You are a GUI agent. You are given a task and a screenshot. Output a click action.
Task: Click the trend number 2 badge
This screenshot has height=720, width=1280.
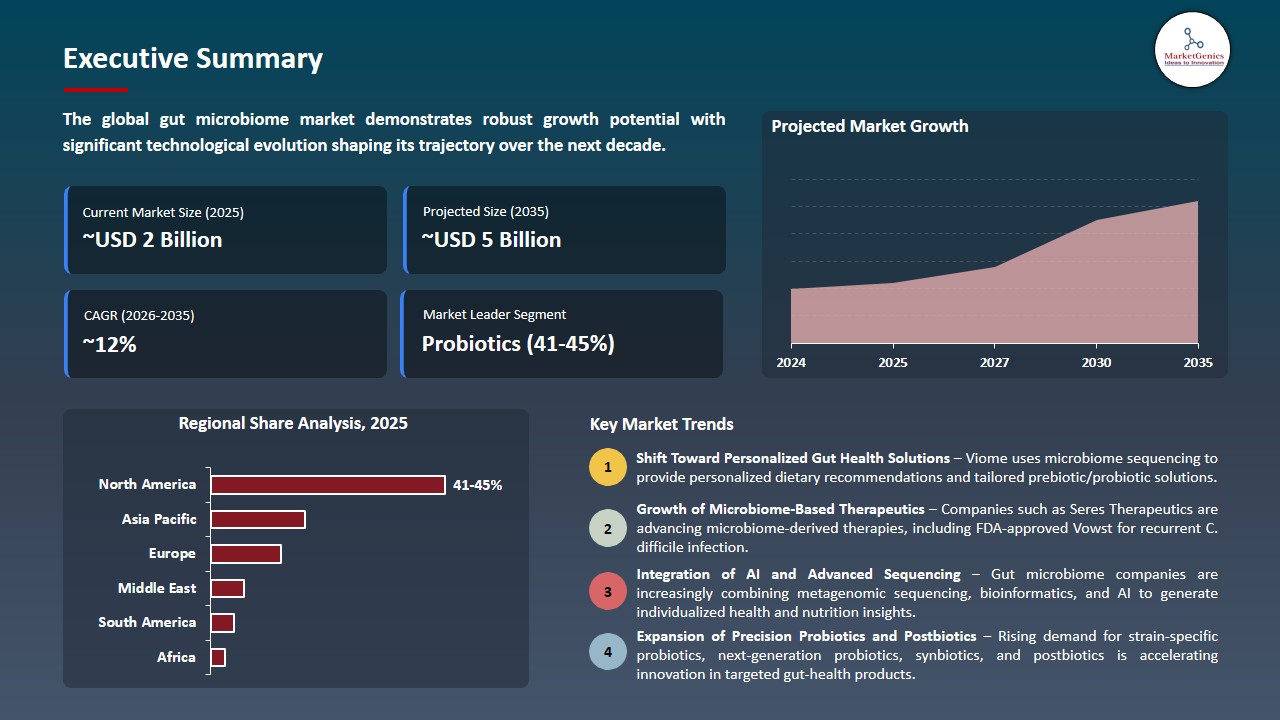[x=608, y=529]
